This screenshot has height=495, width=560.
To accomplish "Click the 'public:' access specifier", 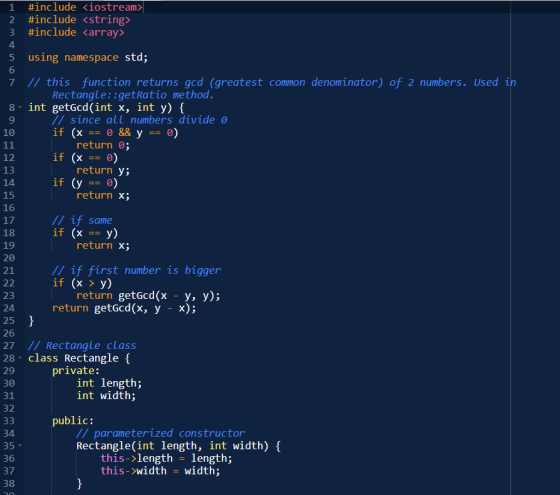I will [x=73, y=421].
